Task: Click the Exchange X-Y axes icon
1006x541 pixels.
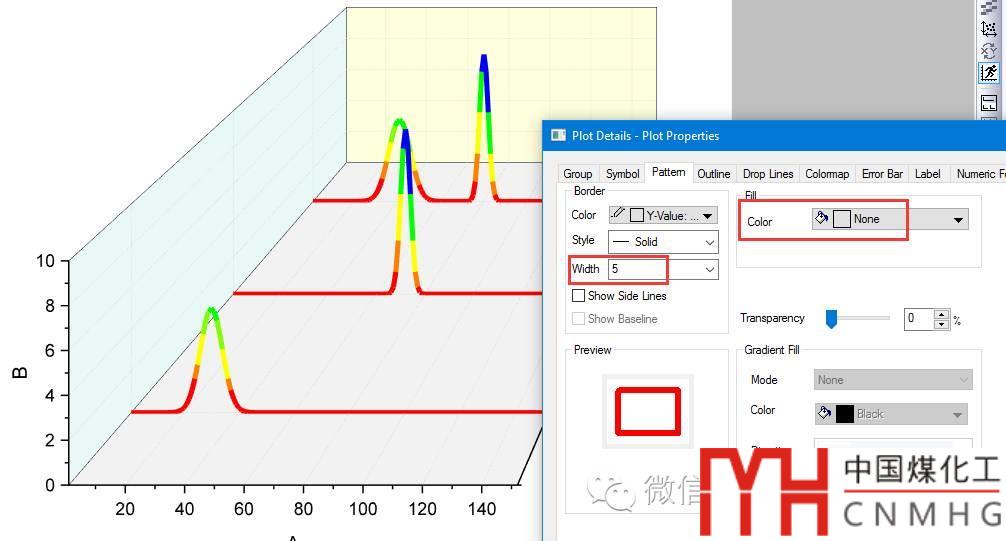Action: [989, 51]
